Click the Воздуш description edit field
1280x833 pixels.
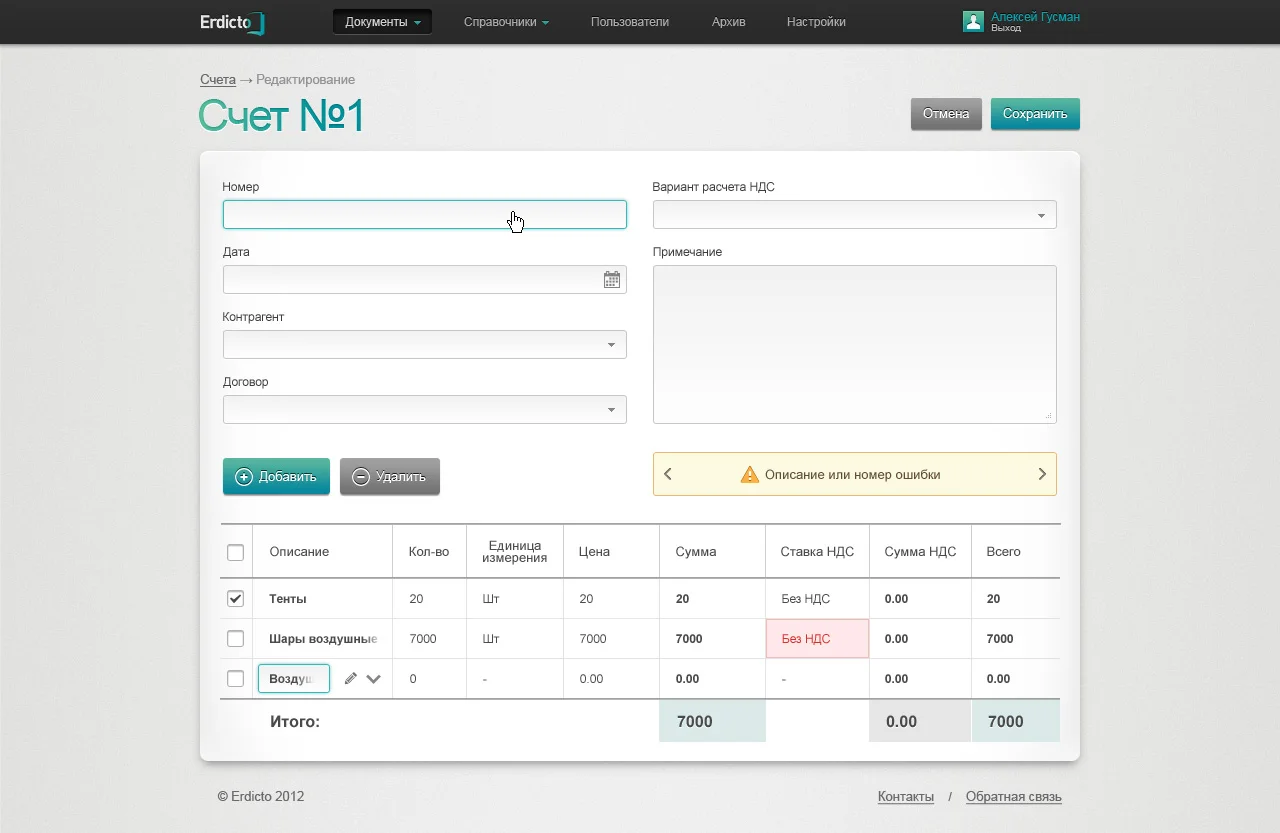coord(294,679)
